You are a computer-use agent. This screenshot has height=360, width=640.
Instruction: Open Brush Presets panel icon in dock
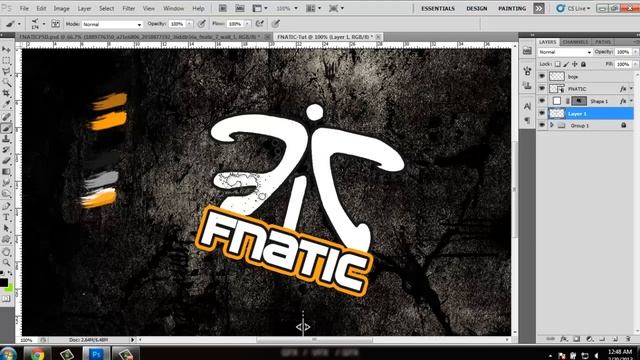[x=527, y=71]
